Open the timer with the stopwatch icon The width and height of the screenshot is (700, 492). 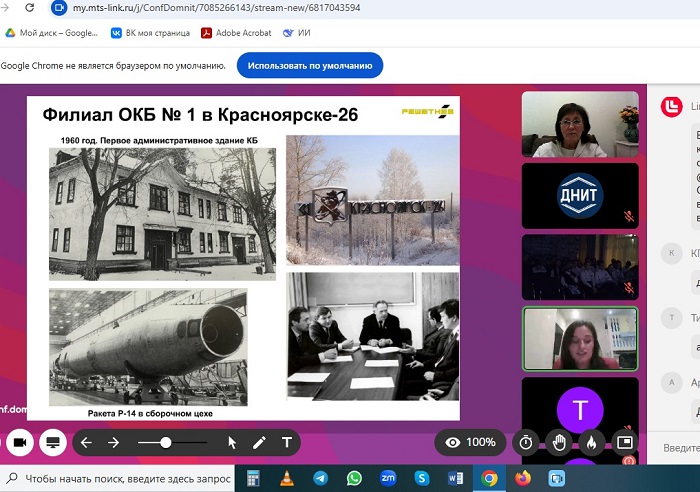(x=526, y=442)
